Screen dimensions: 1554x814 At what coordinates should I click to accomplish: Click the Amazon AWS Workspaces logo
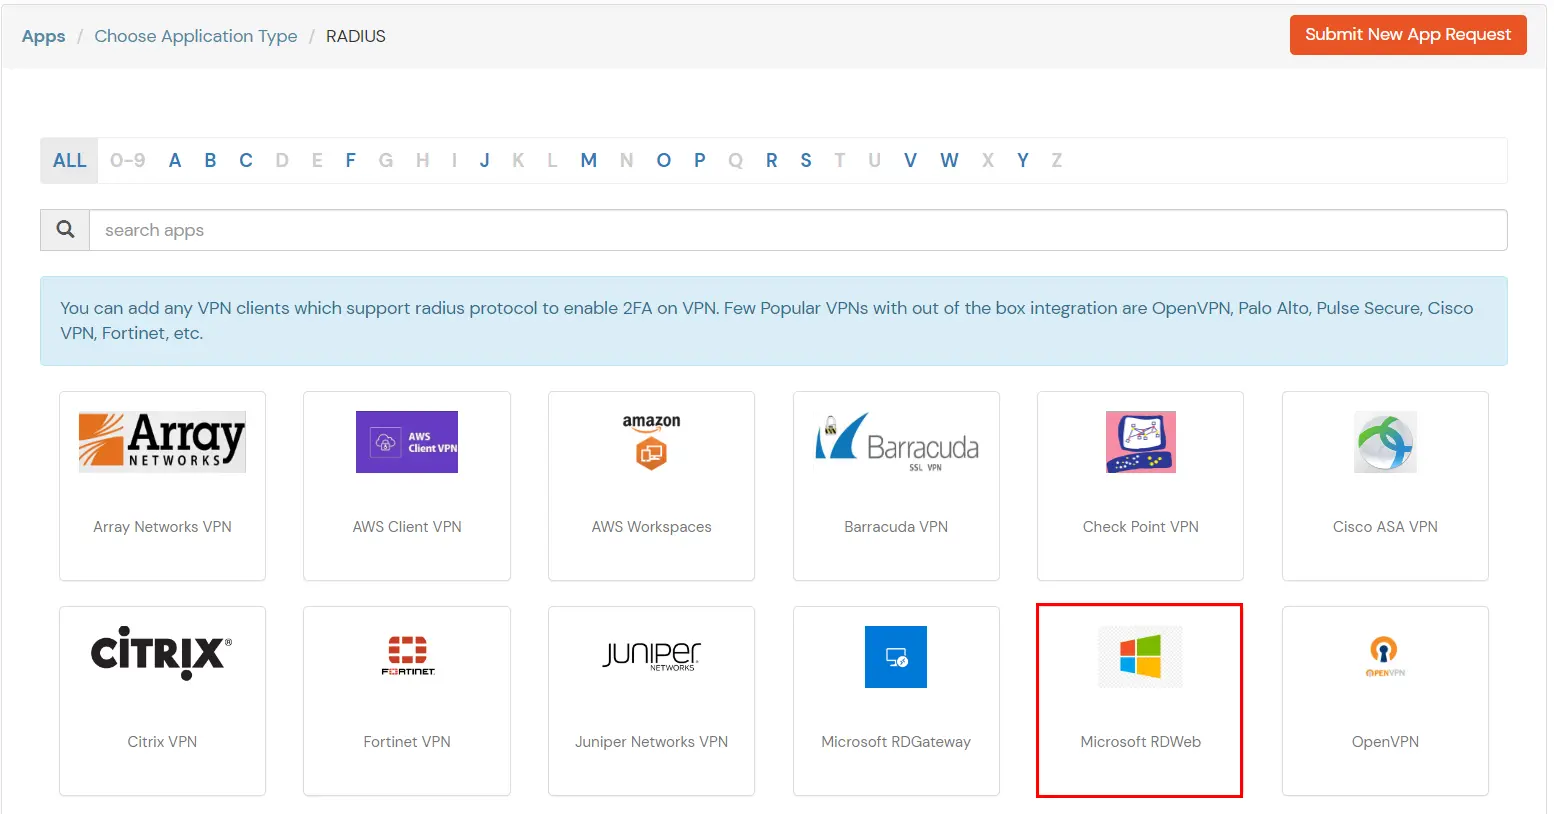tap(651, 441)
